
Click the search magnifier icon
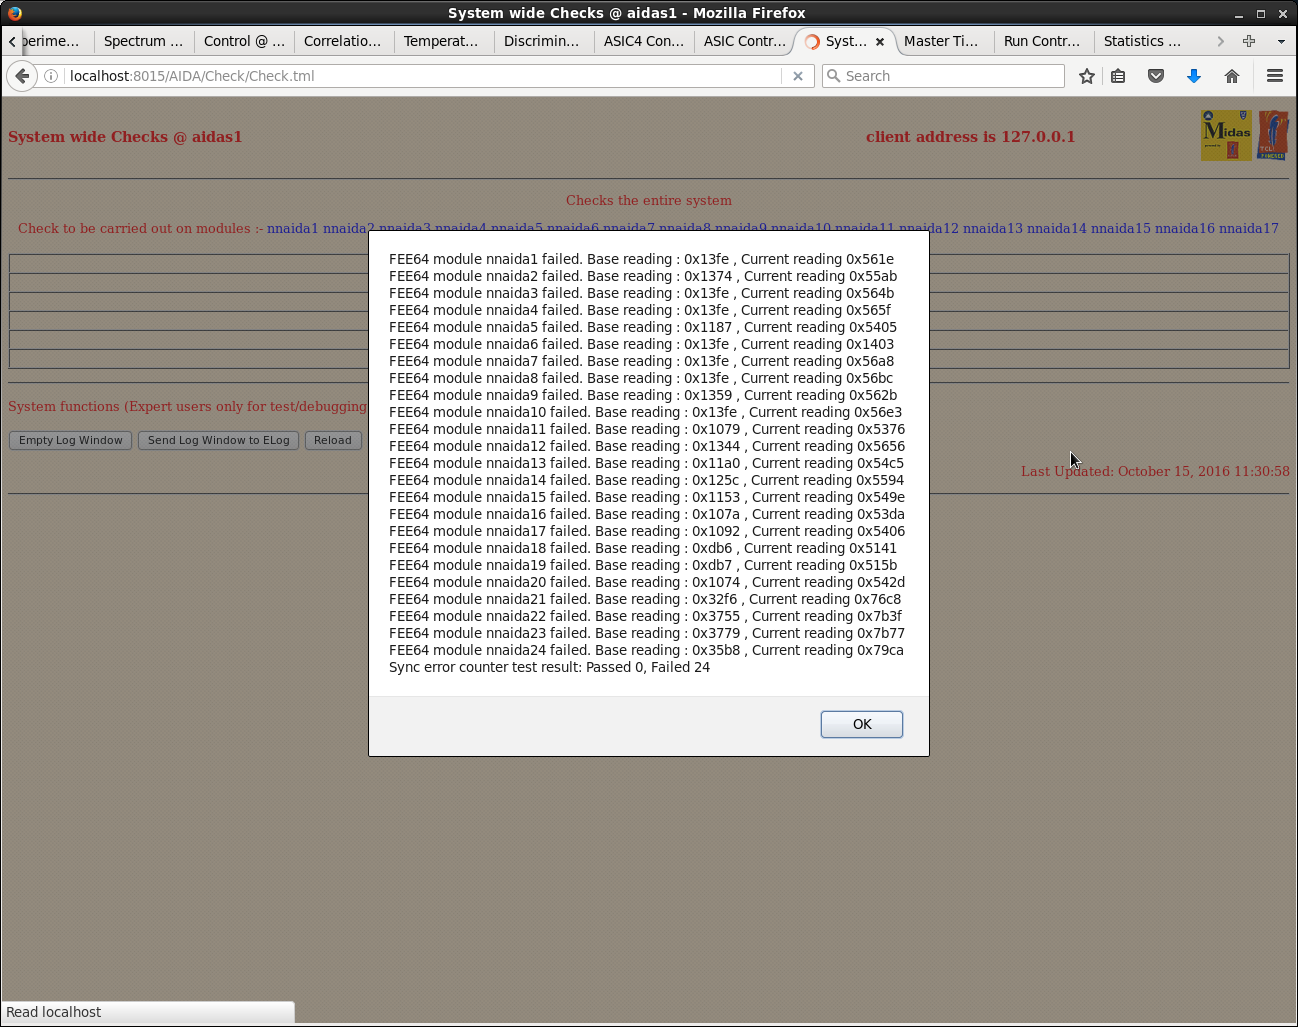[833, 76]
